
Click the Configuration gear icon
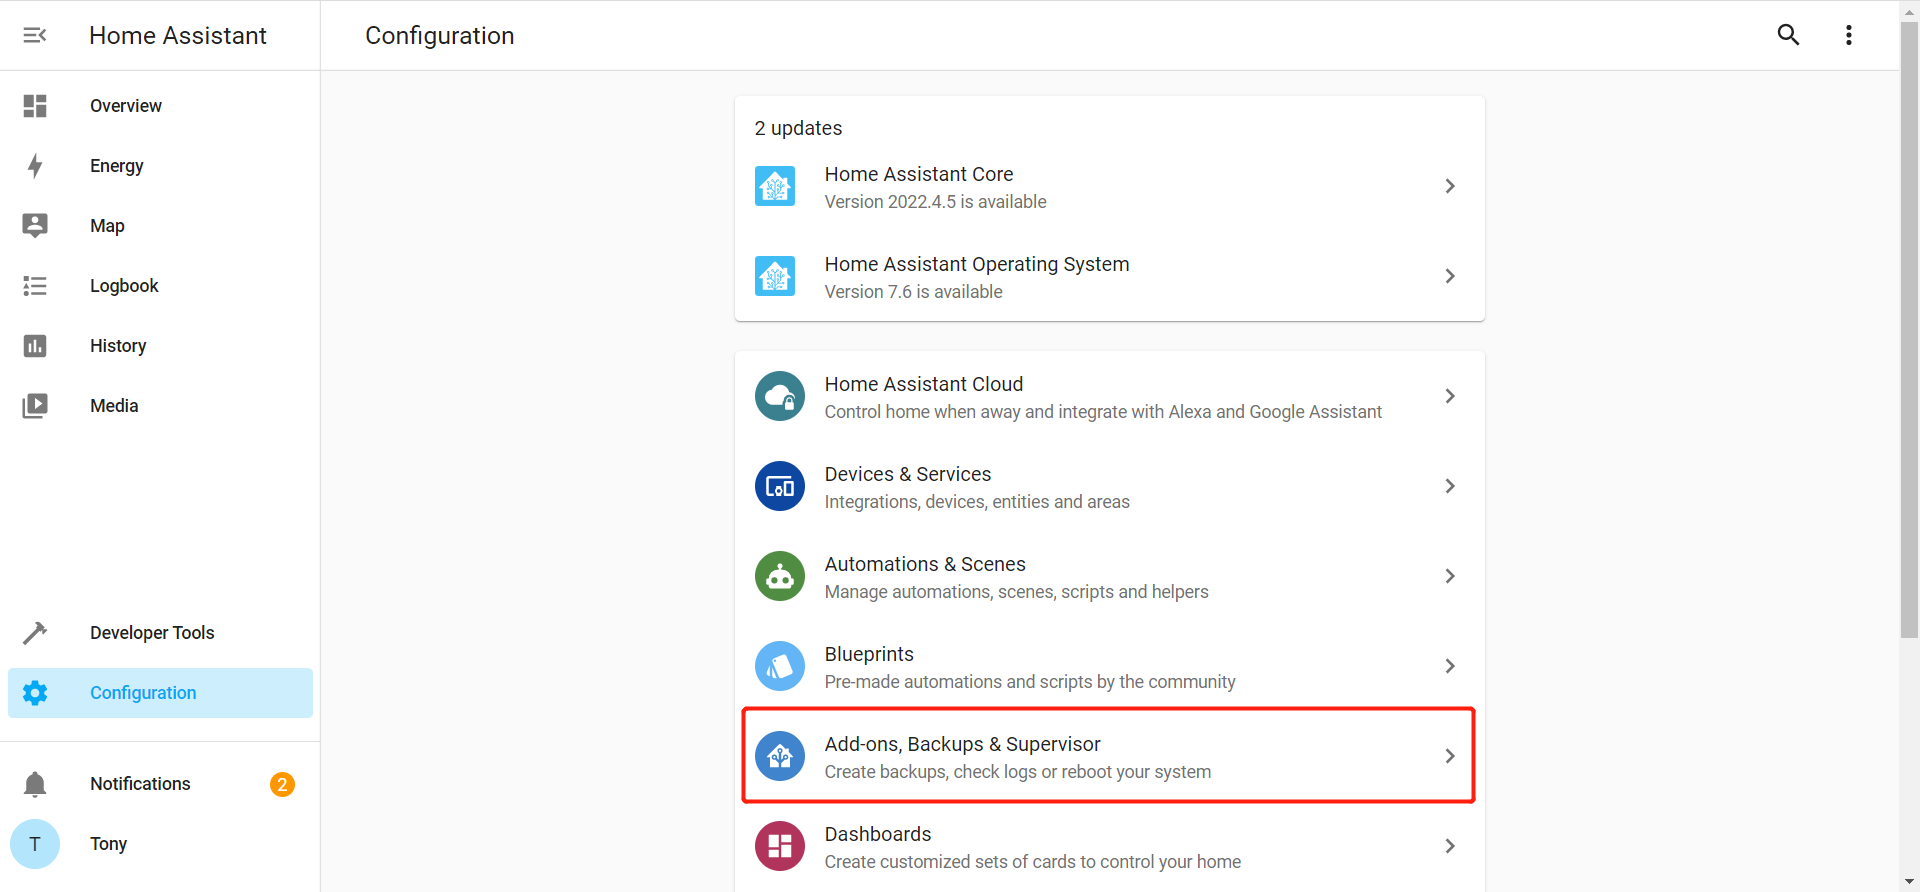click(35, 693)
